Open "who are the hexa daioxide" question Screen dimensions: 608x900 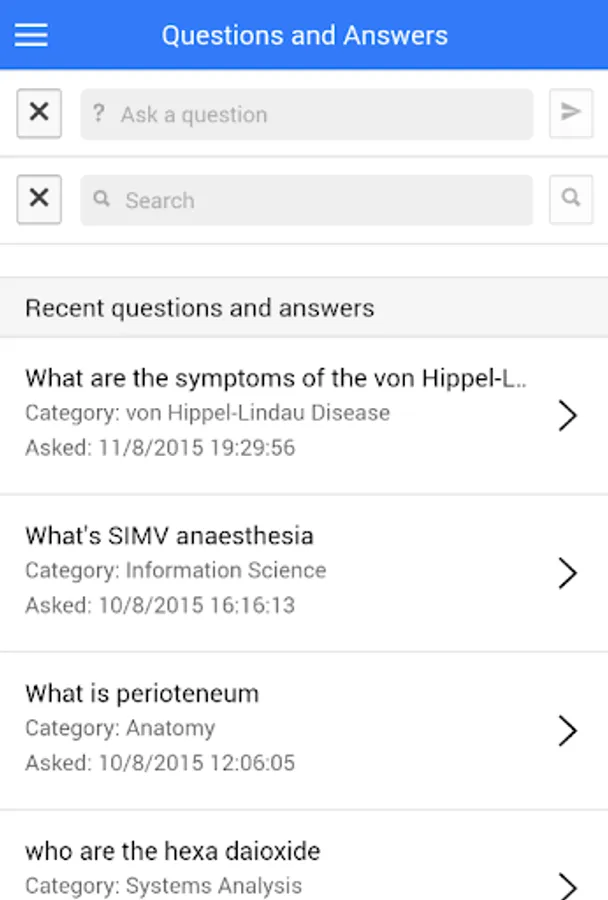(173, 852)
